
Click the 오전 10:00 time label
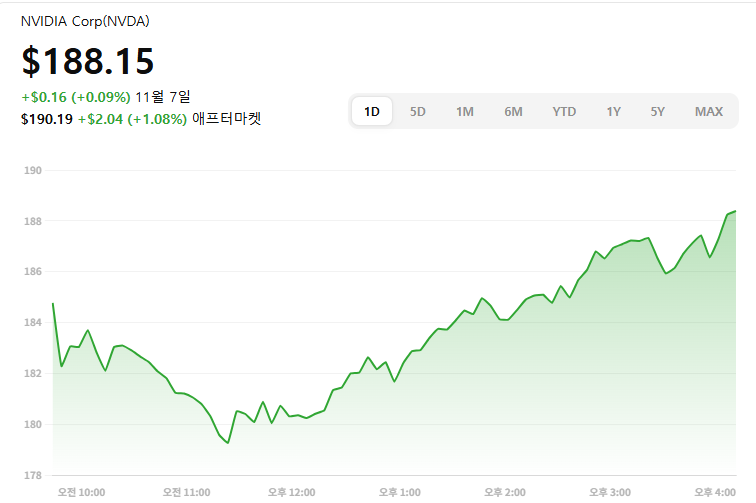click(81, 492)
